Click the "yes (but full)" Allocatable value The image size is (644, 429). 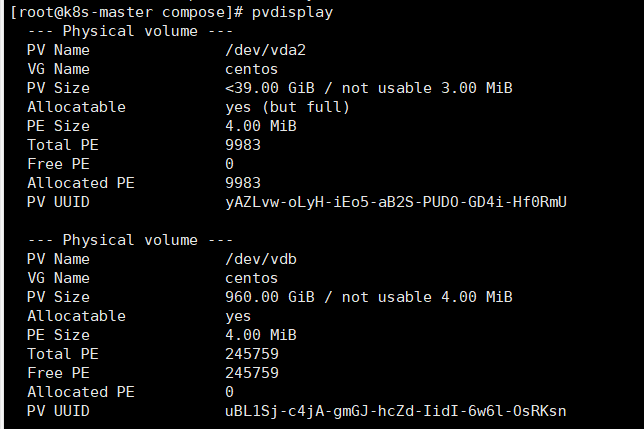(288, 107)
